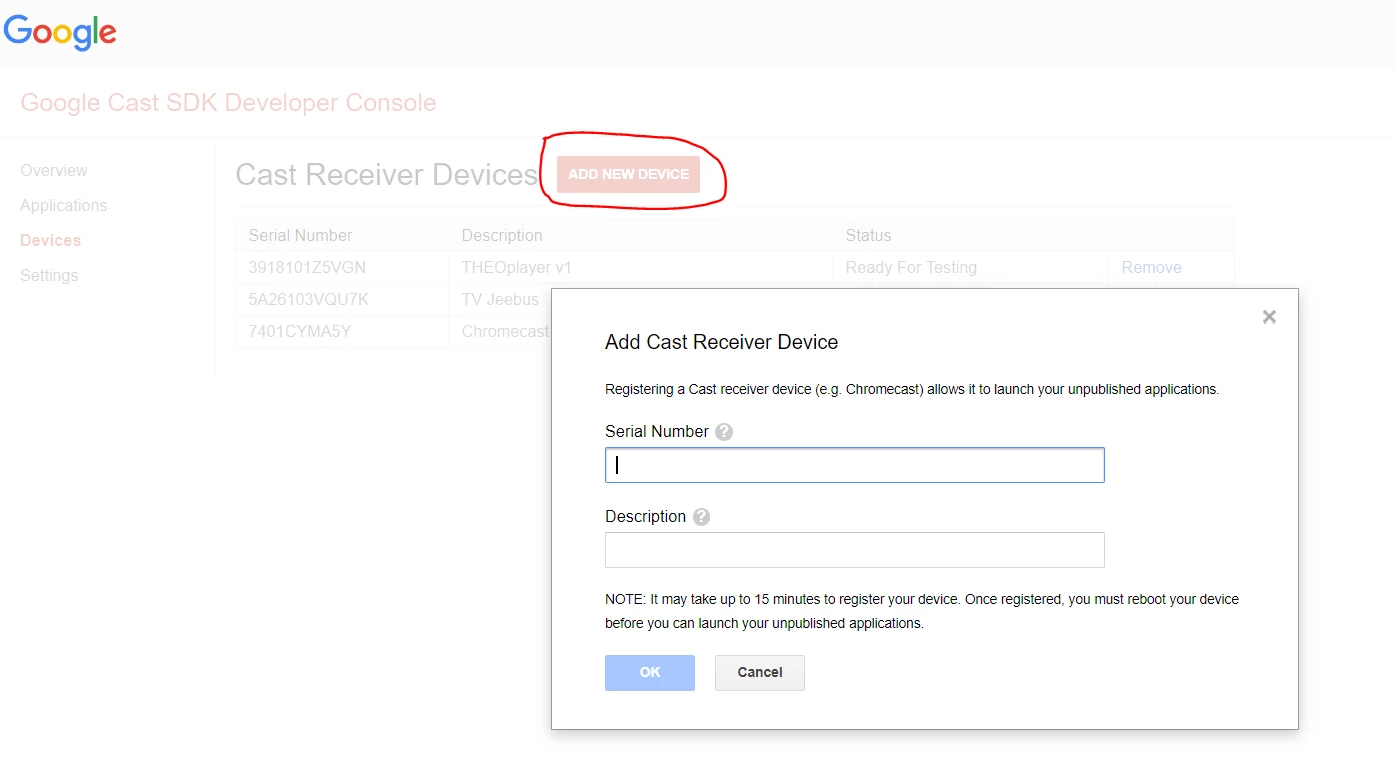Open the Description help tooltip icon
Image resolution: width=1396 pixels, height=775 pixels.
coord(700,516)
